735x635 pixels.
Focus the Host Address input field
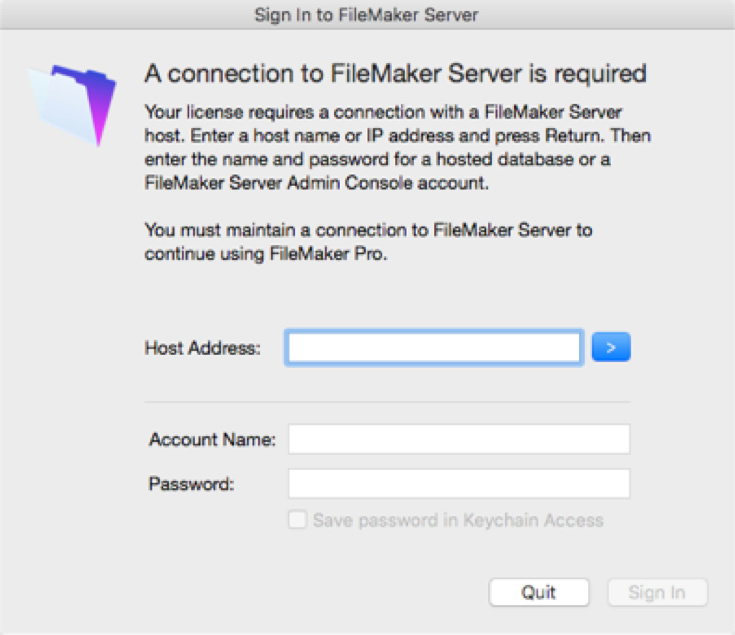434,347
